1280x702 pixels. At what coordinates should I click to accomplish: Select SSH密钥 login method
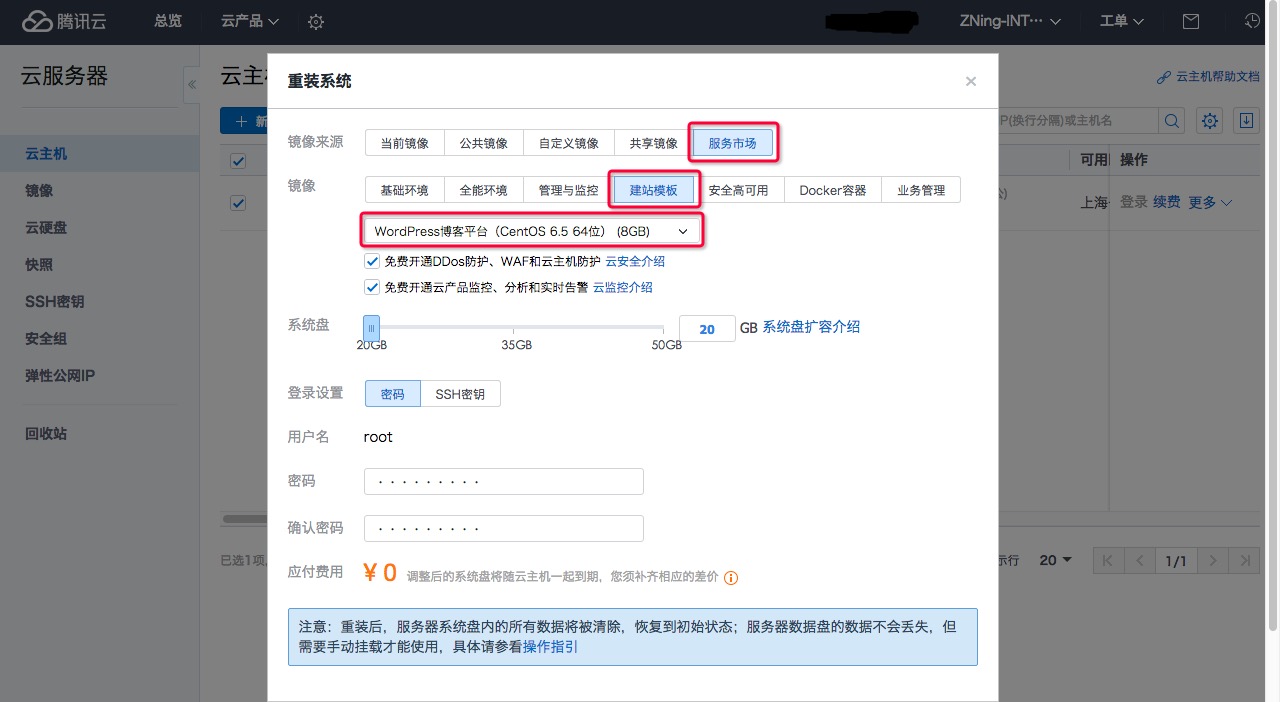(x=460, y=394)
